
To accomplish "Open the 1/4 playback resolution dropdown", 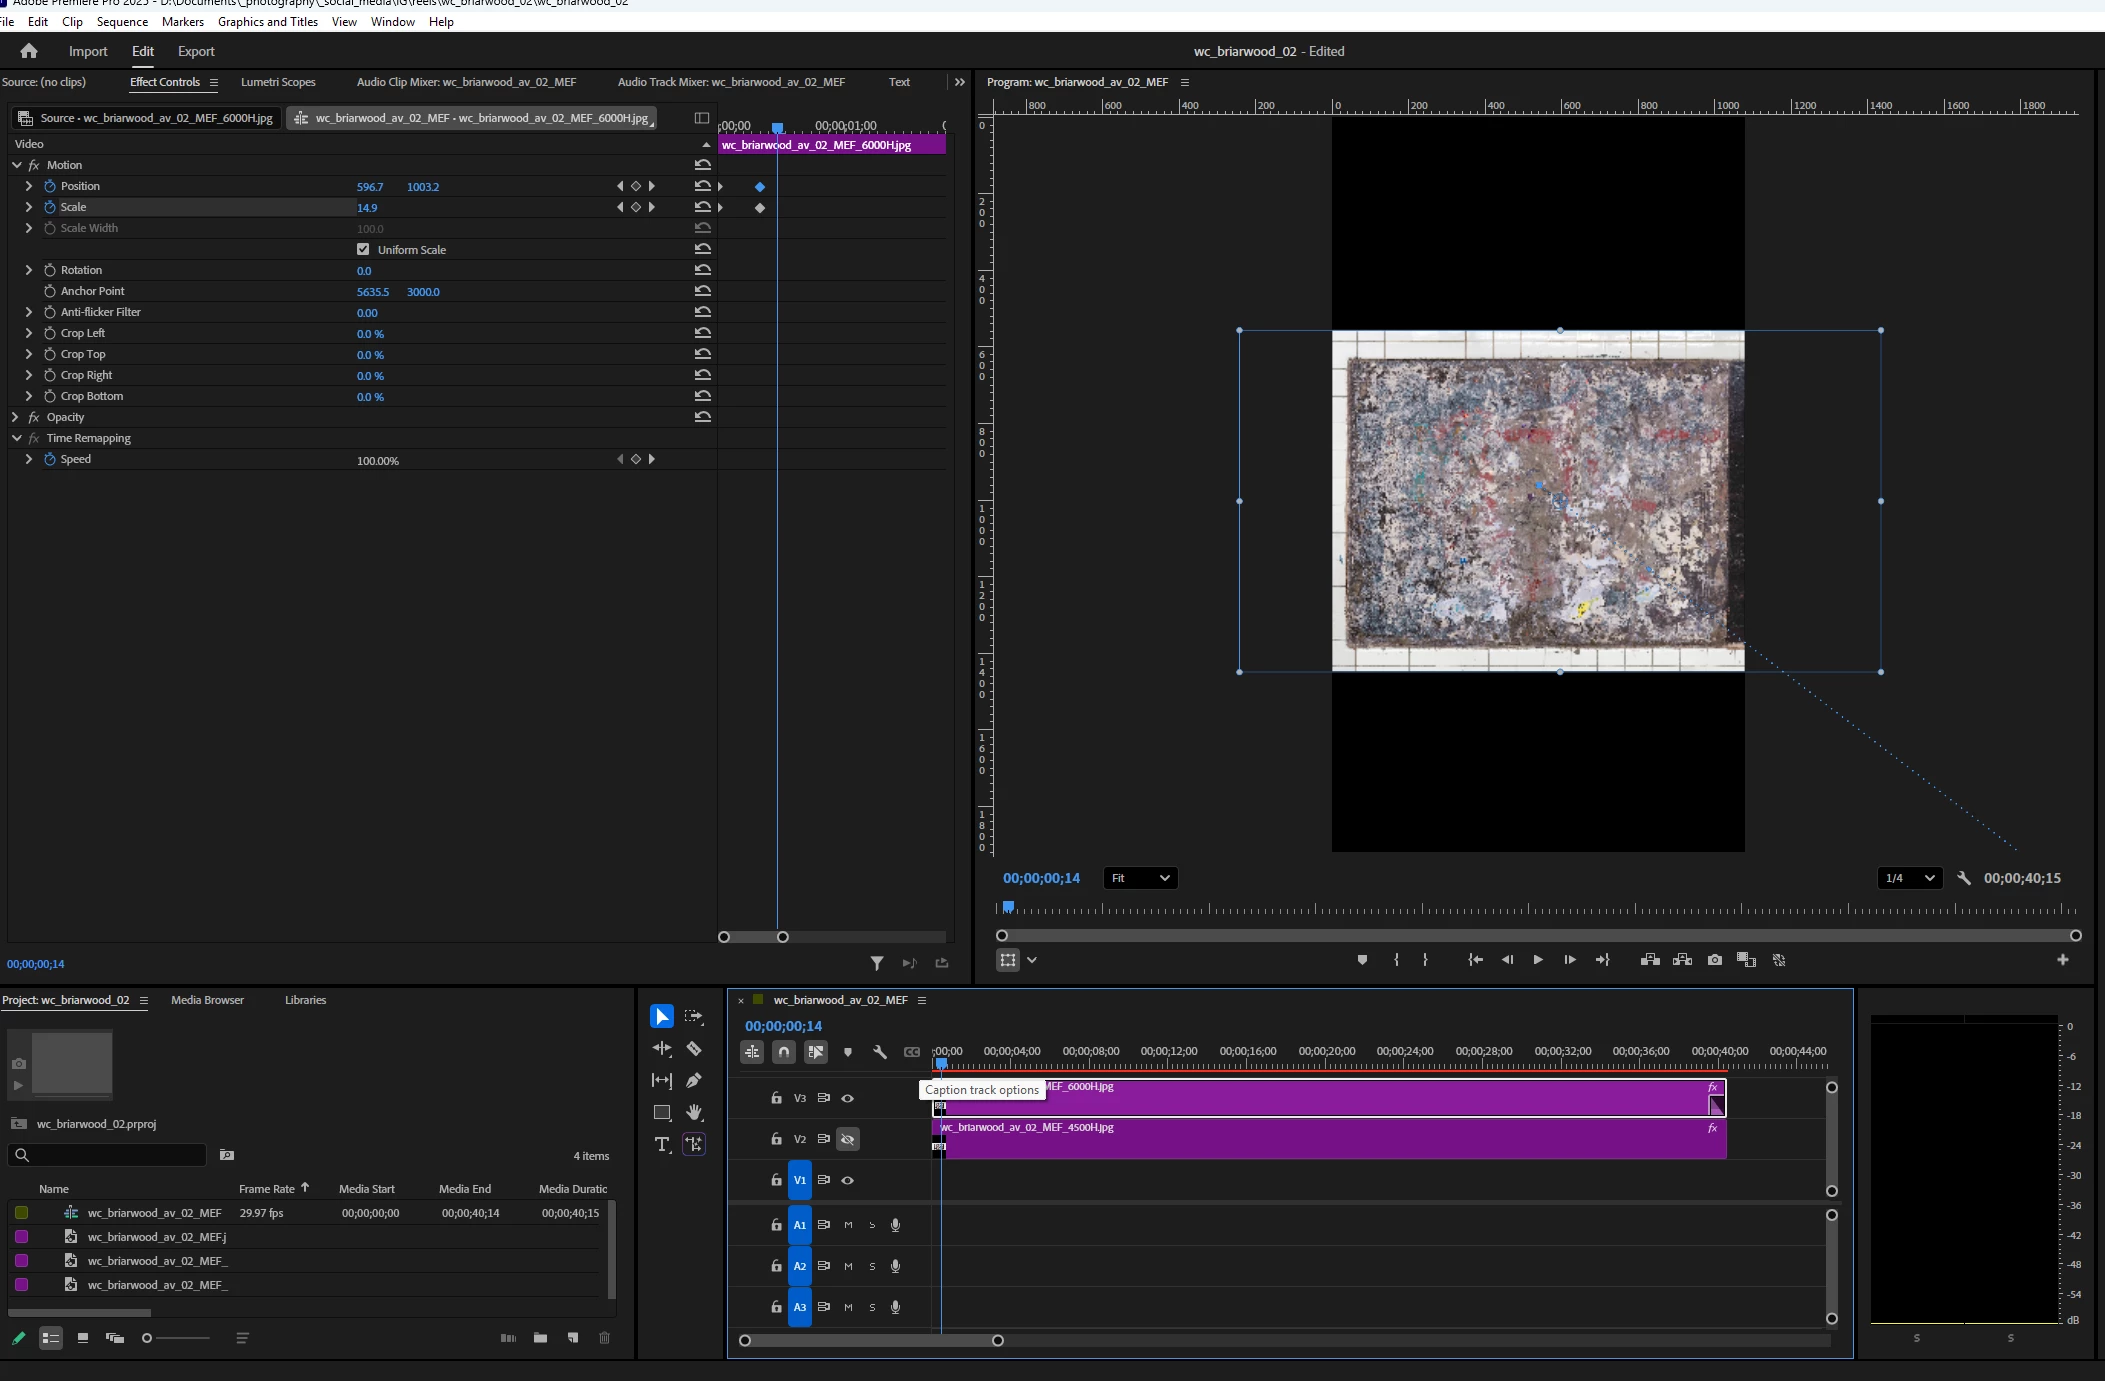I will [x=1909, y=878].
